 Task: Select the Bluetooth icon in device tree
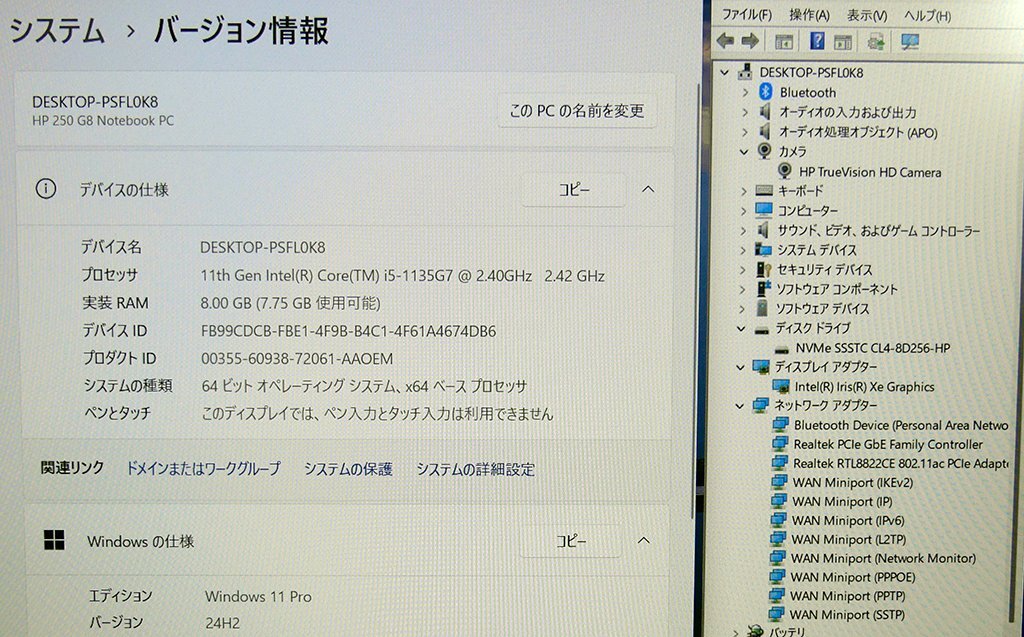[x=765, y=92]
